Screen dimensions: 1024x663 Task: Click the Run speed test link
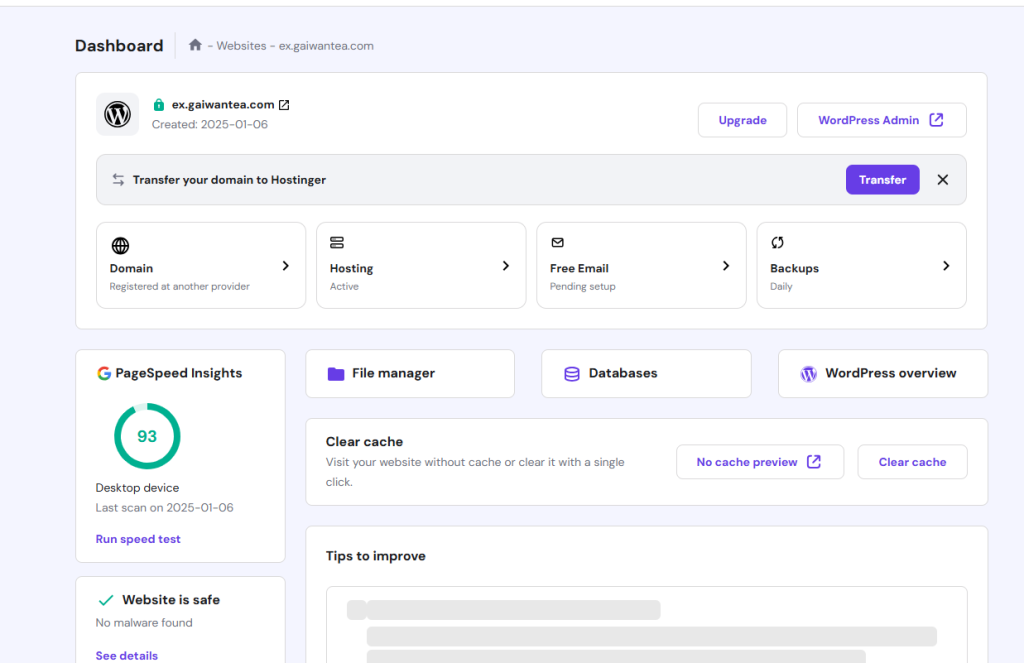coord(138,539)
